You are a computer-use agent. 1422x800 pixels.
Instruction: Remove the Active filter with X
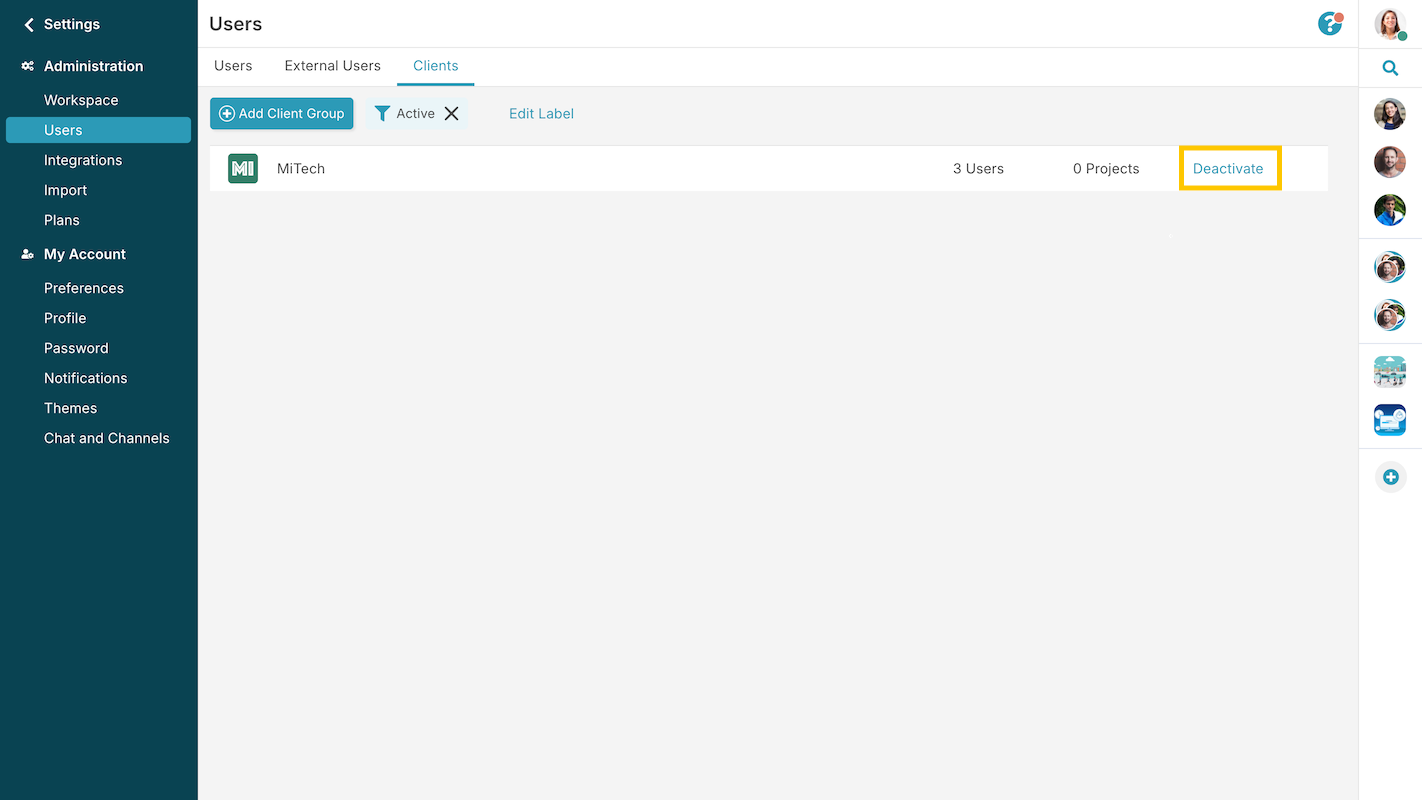click(452, 113)
